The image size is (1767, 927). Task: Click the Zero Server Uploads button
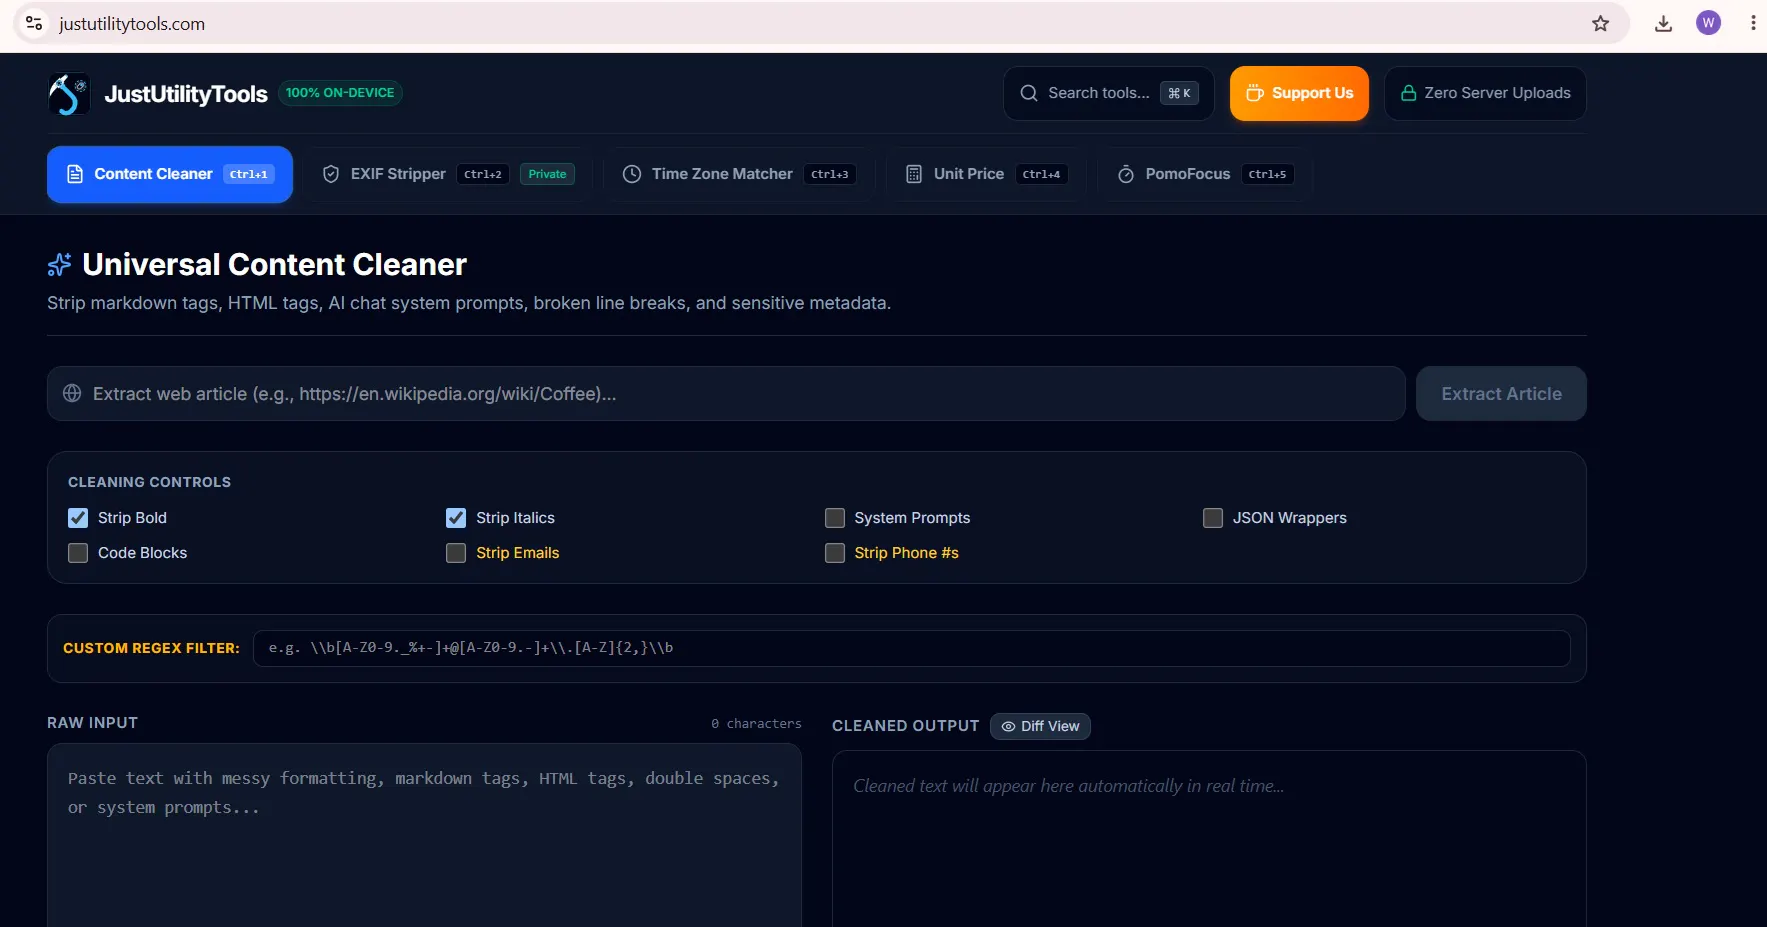click(1485, 93)
